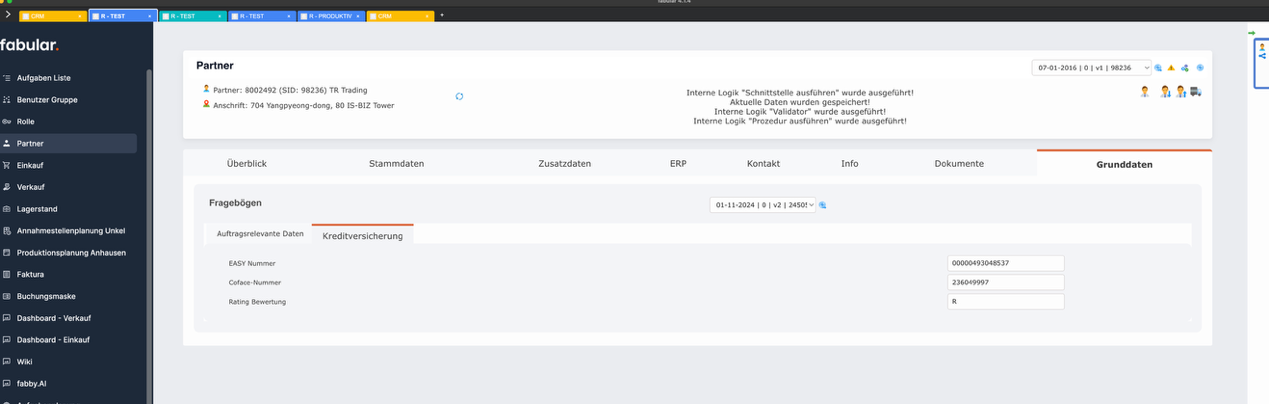Switch to the Überblick tab

[x=247, y=163]
